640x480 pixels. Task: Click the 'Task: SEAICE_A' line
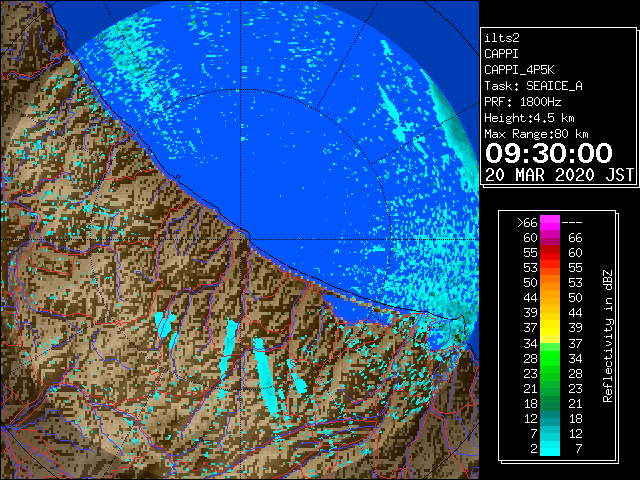[533, 86]
